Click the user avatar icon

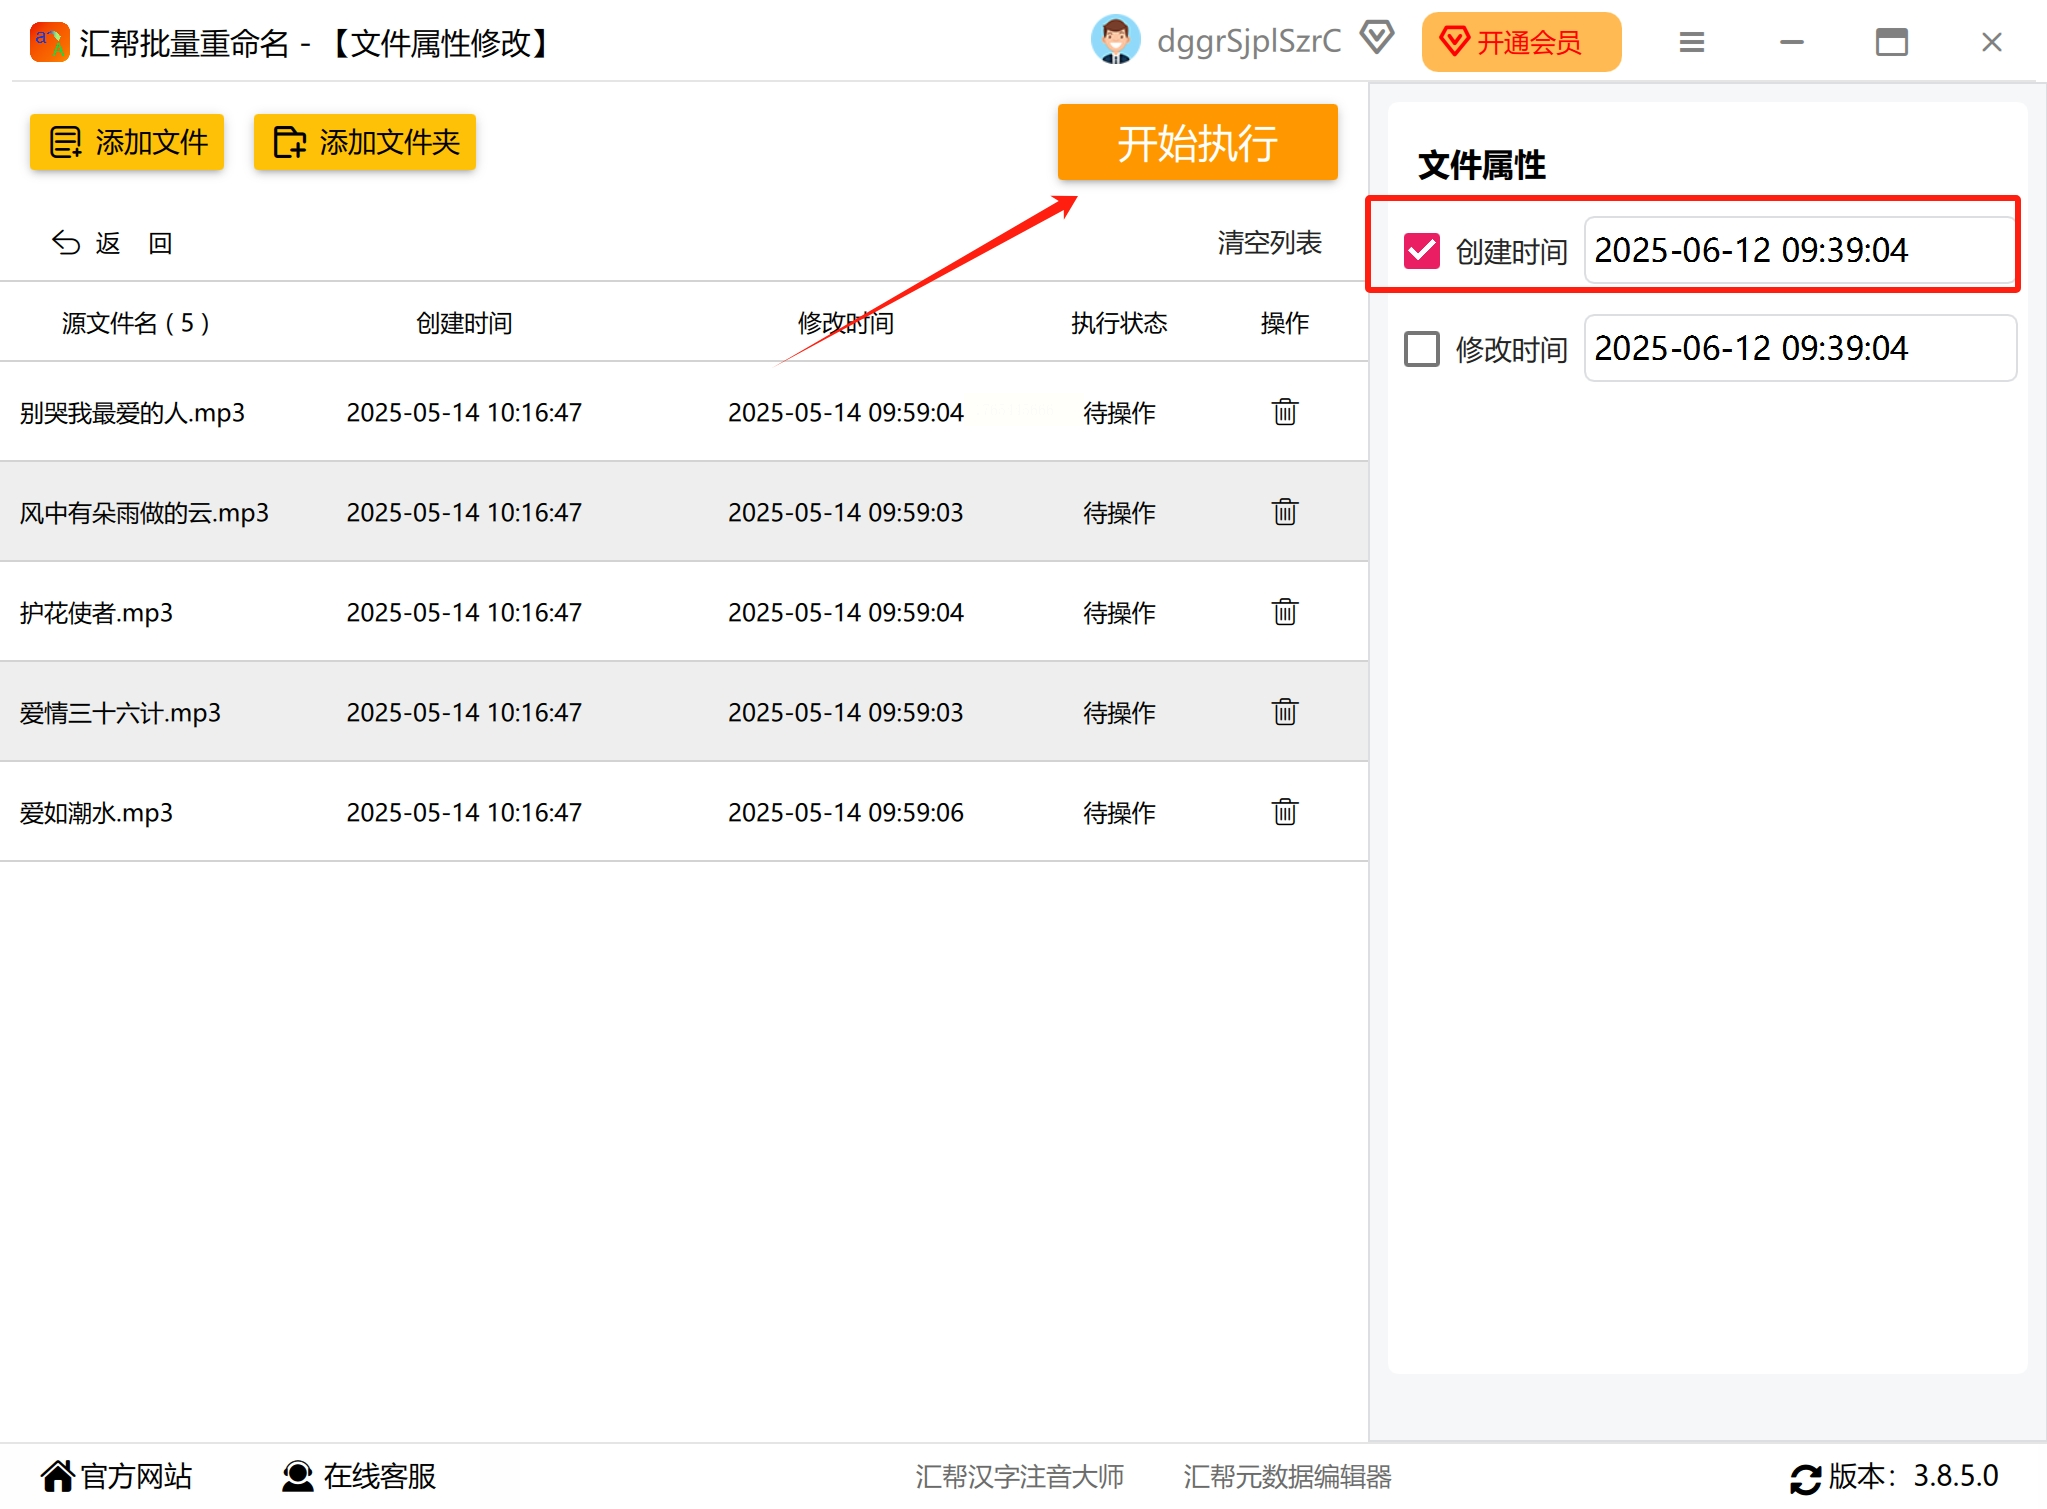1115,41
